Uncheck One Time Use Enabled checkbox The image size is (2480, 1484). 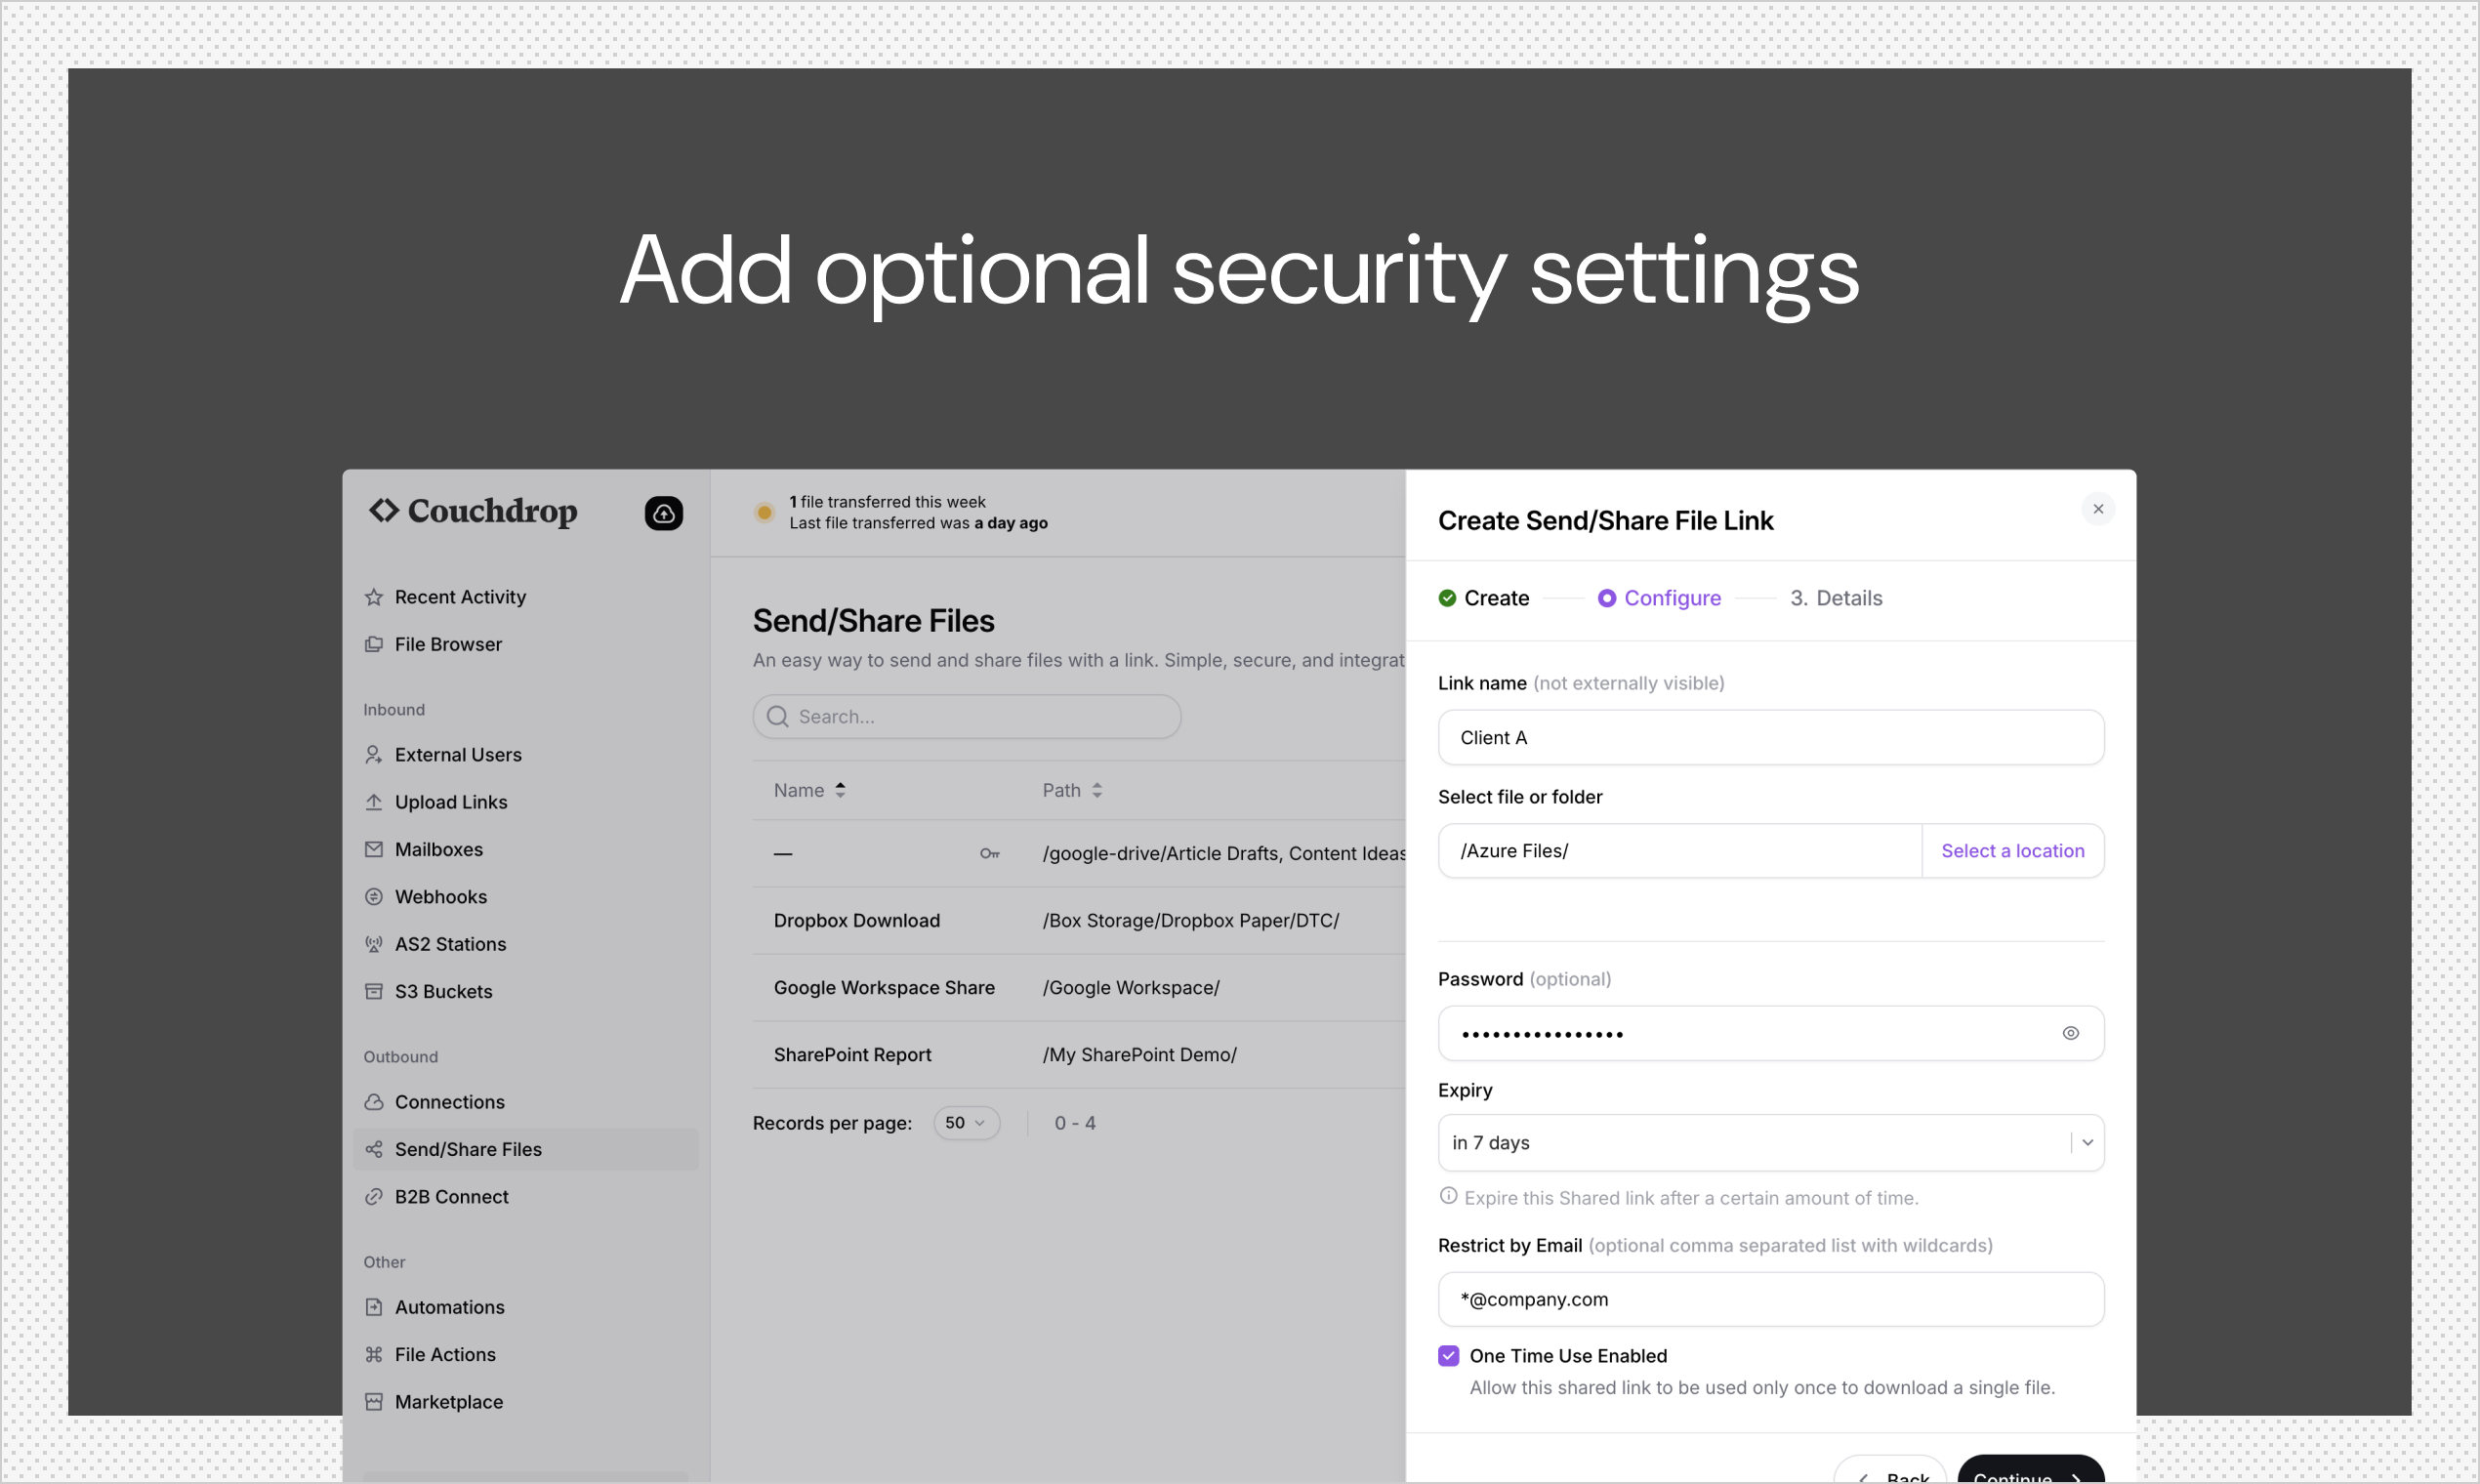point(1448,1356)
